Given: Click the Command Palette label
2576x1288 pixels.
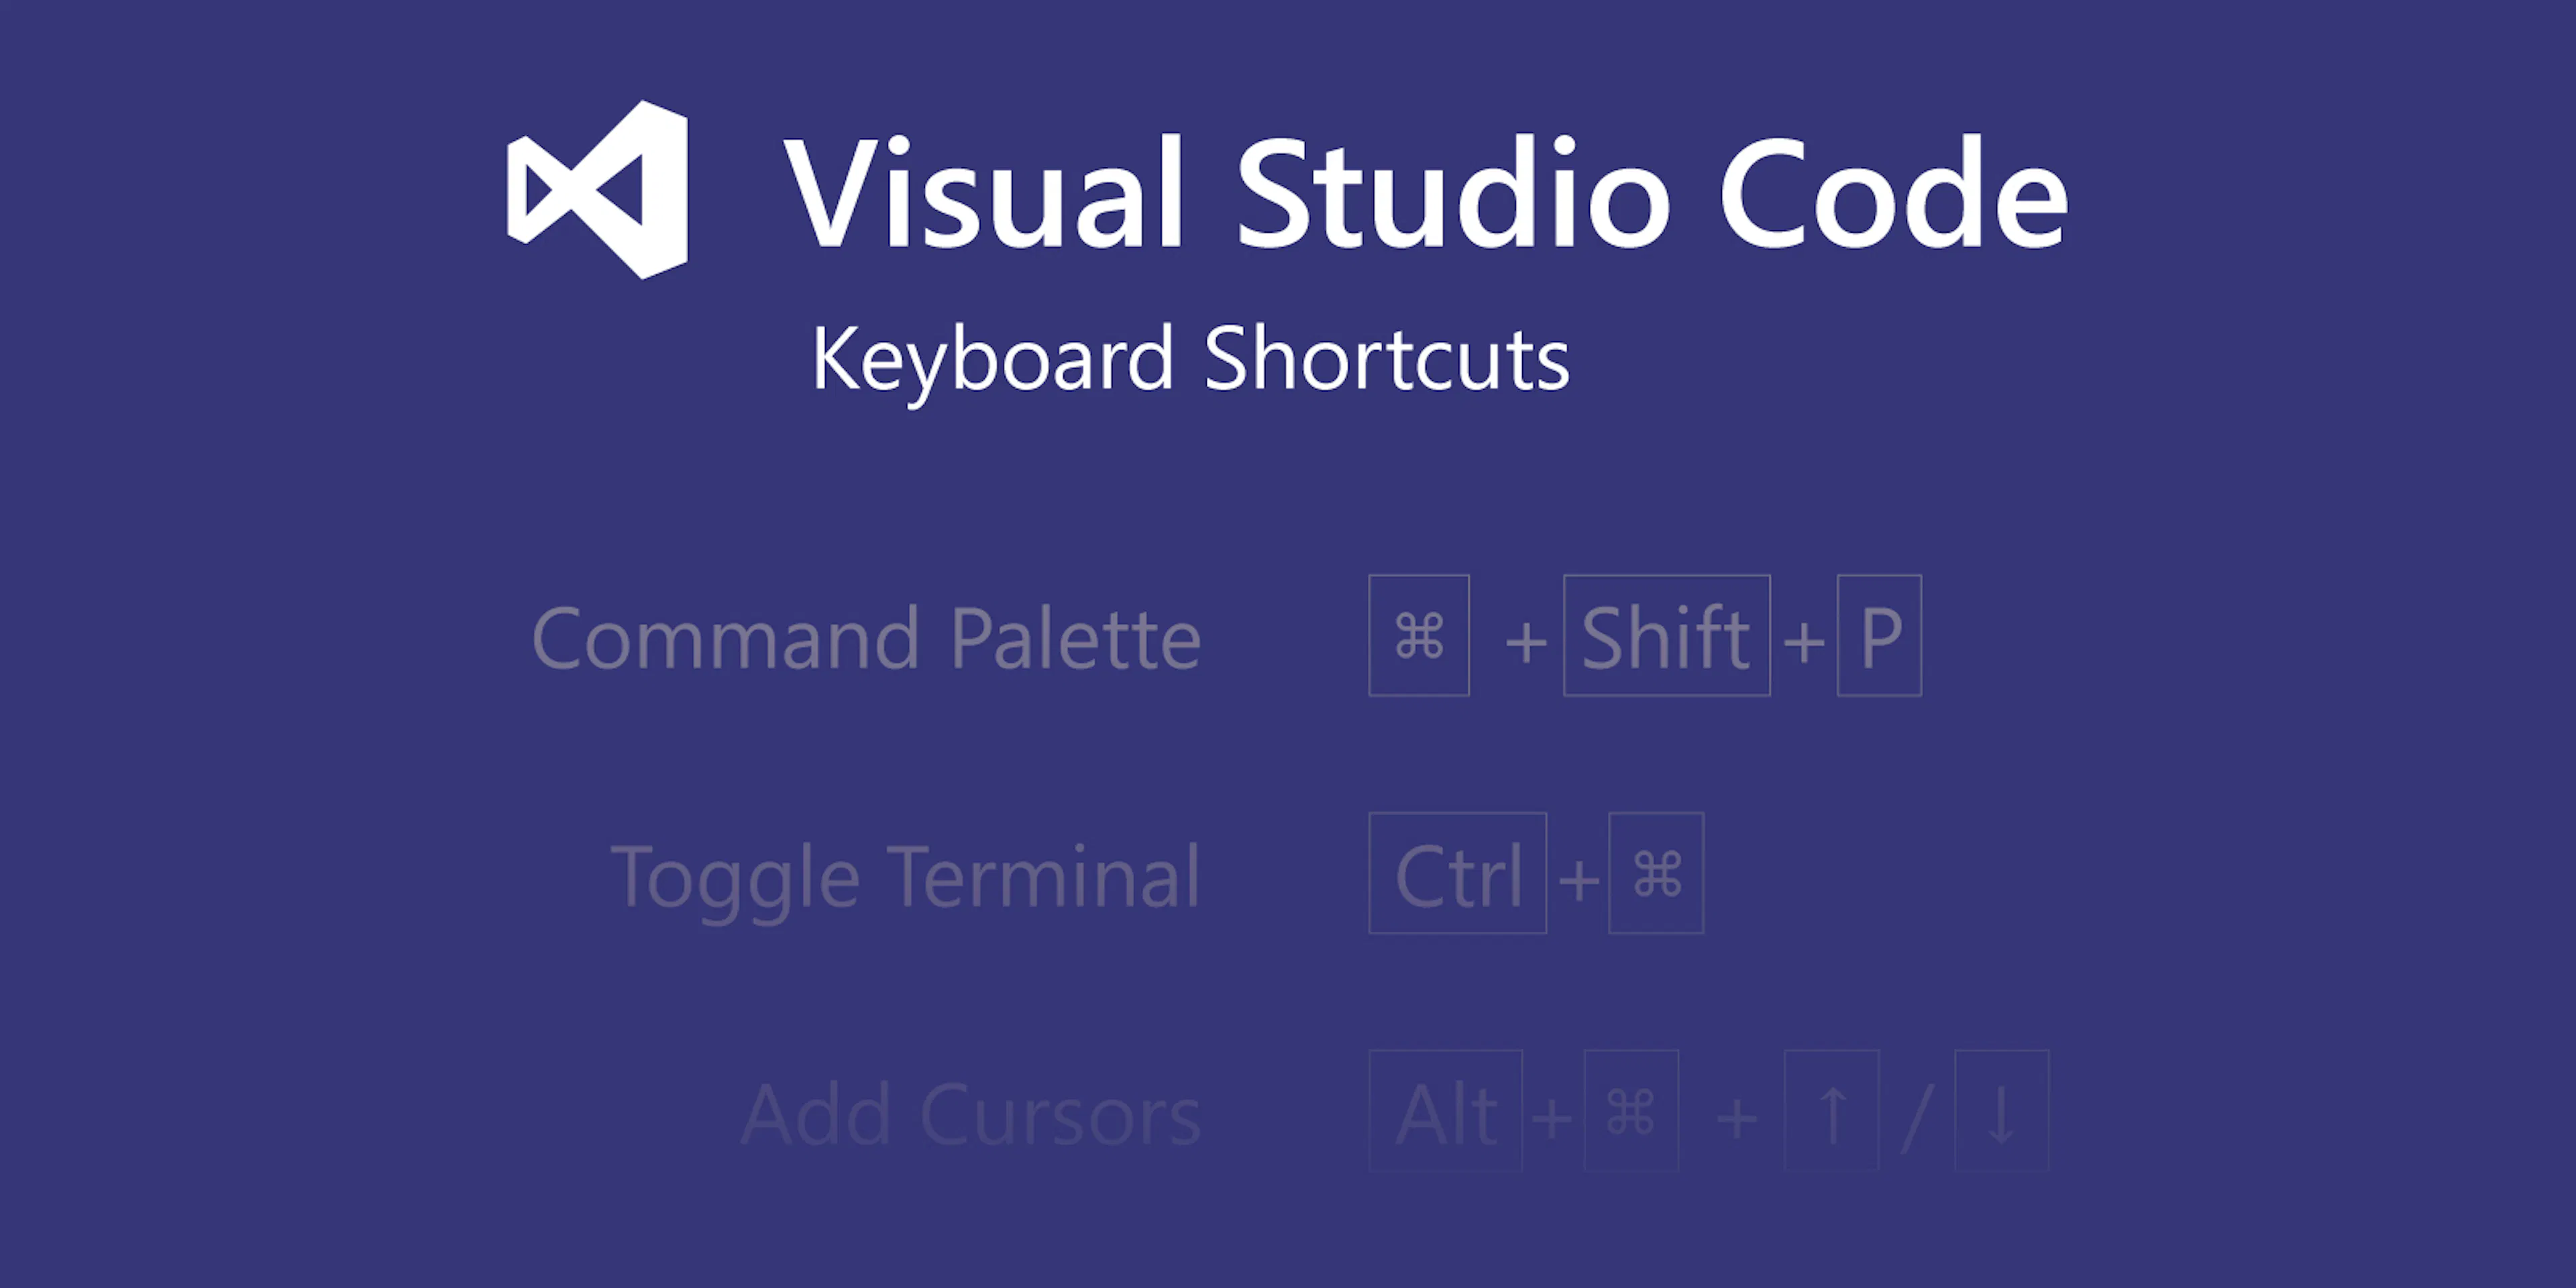Looking at the screenshot, I should pyautogui.click(x=866, y=637).
